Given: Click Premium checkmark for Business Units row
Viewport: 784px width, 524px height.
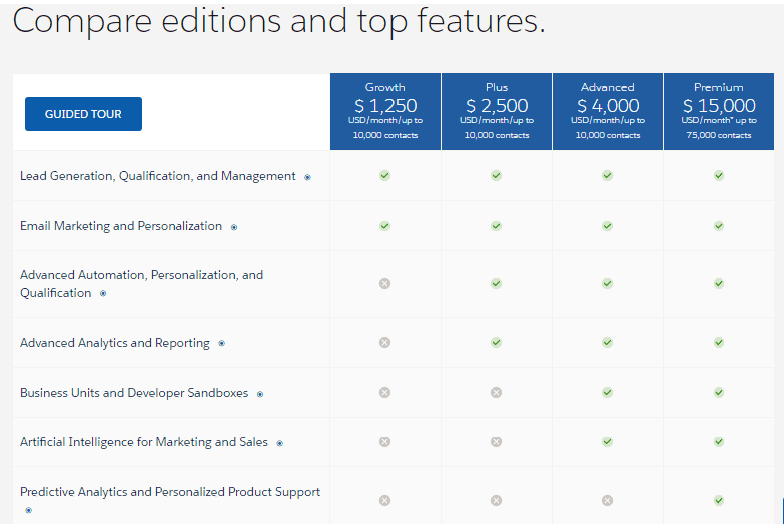Looking at the screenshot, I should coord(719,392).
